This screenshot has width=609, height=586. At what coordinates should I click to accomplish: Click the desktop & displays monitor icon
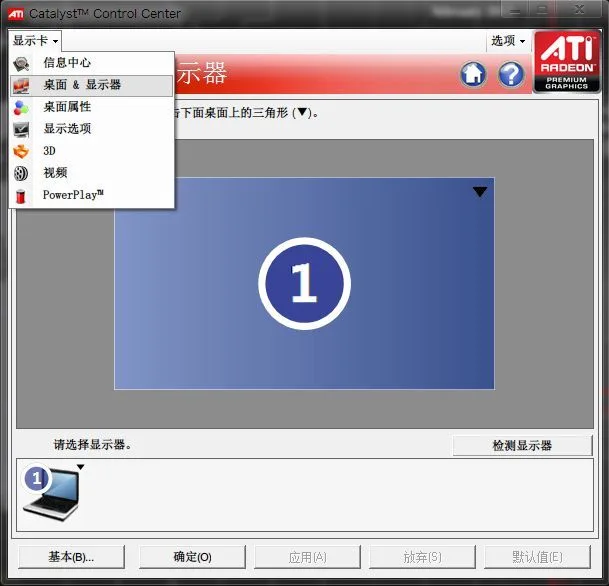click(21, 86)
